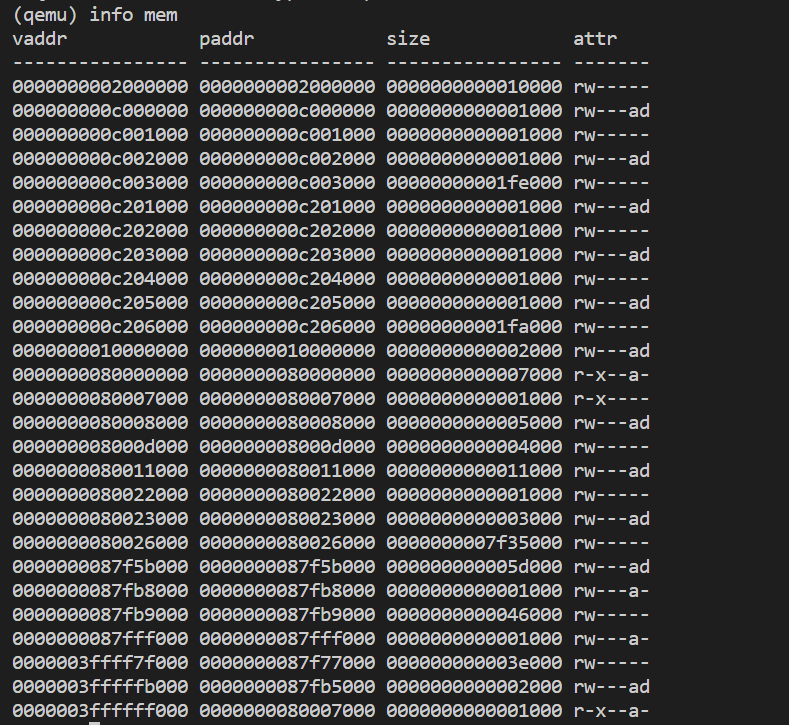The width and height of the screenshot is (789, 725).
Task: Click paddr cell 000000000c202000
Action: 287,231
